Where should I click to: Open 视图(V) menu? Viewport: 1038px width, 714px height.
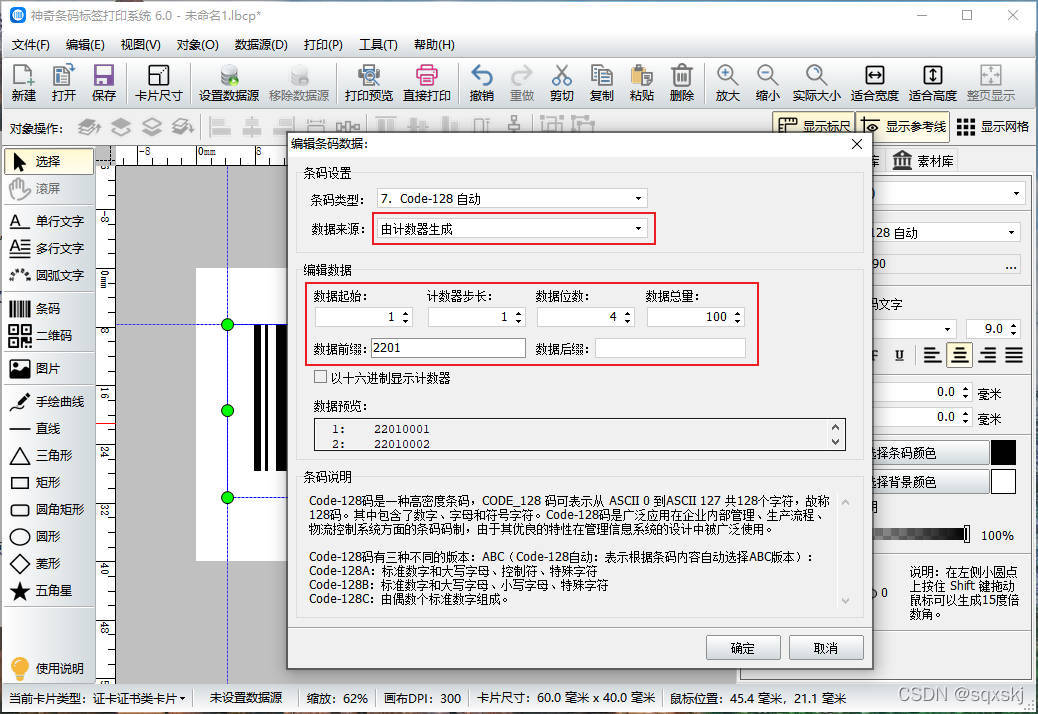(x=140, y=44)
